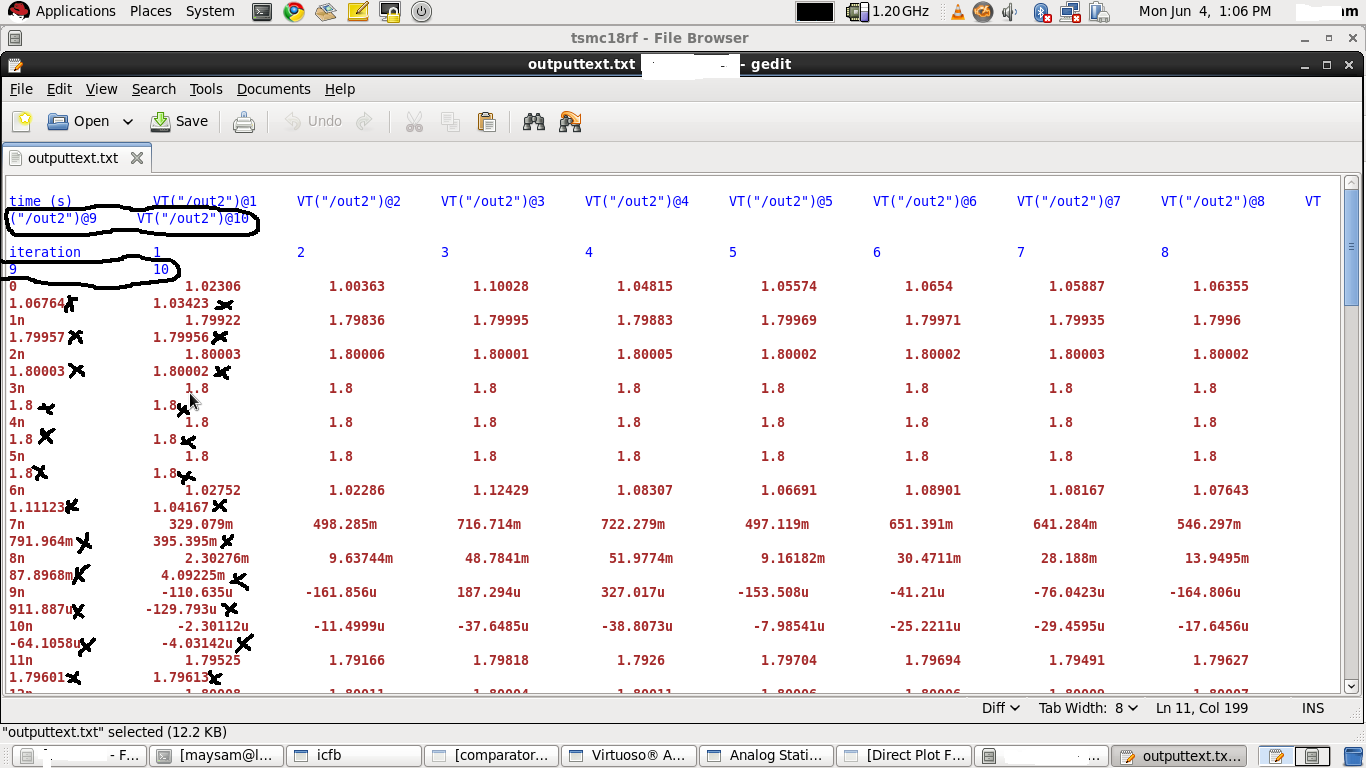The width and height of the screenshot is (1366, 768).
Task: Switch to icfb window in taskbar
Action: (x=353, y=755)
